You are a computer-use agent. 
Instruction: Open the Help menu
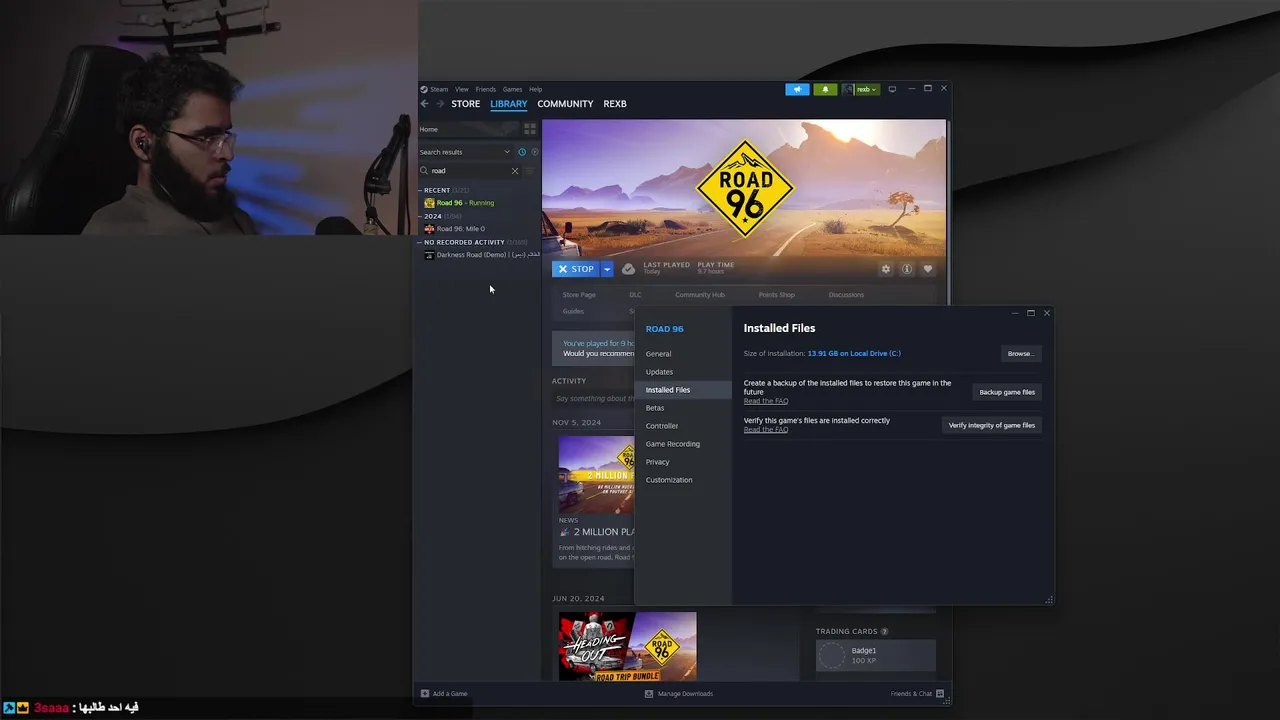tap(535, 89)
